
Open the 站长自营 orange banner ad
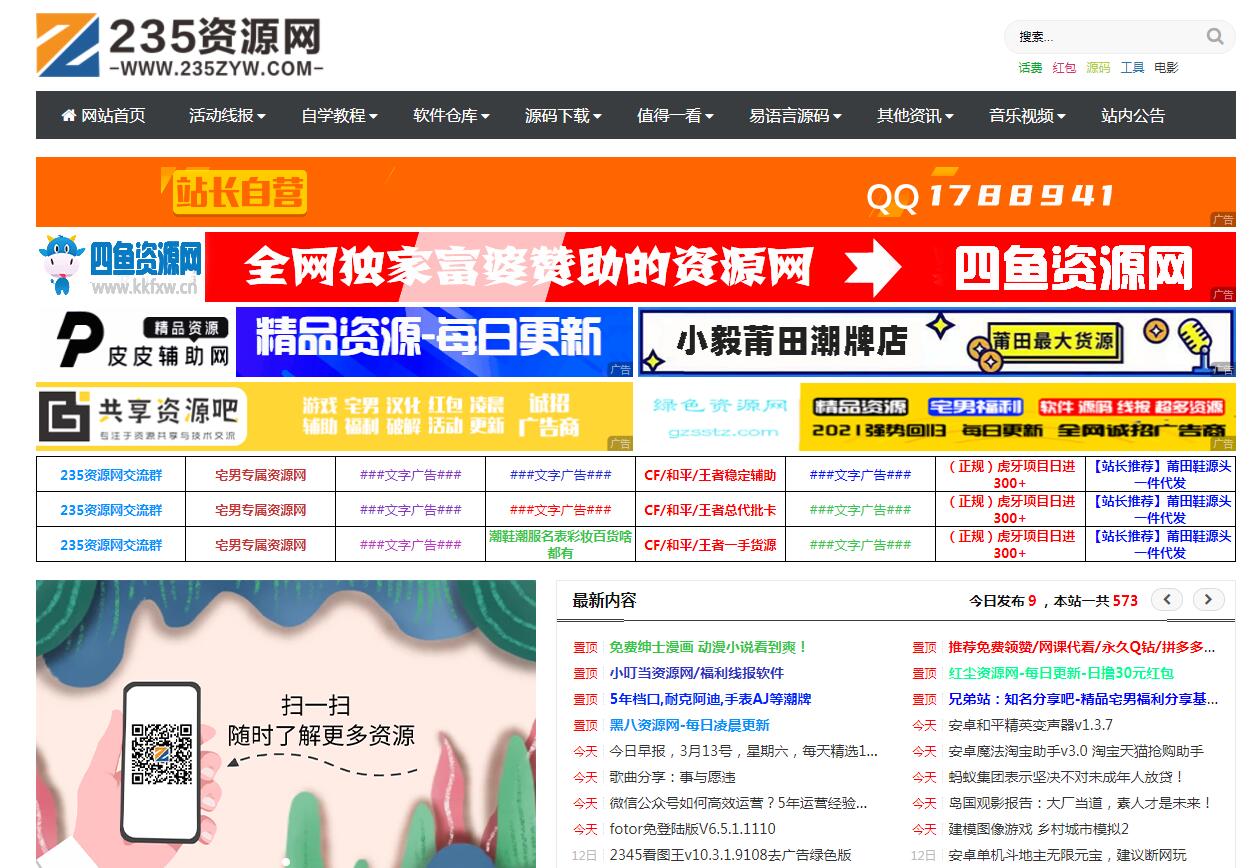tap(636, 192)
